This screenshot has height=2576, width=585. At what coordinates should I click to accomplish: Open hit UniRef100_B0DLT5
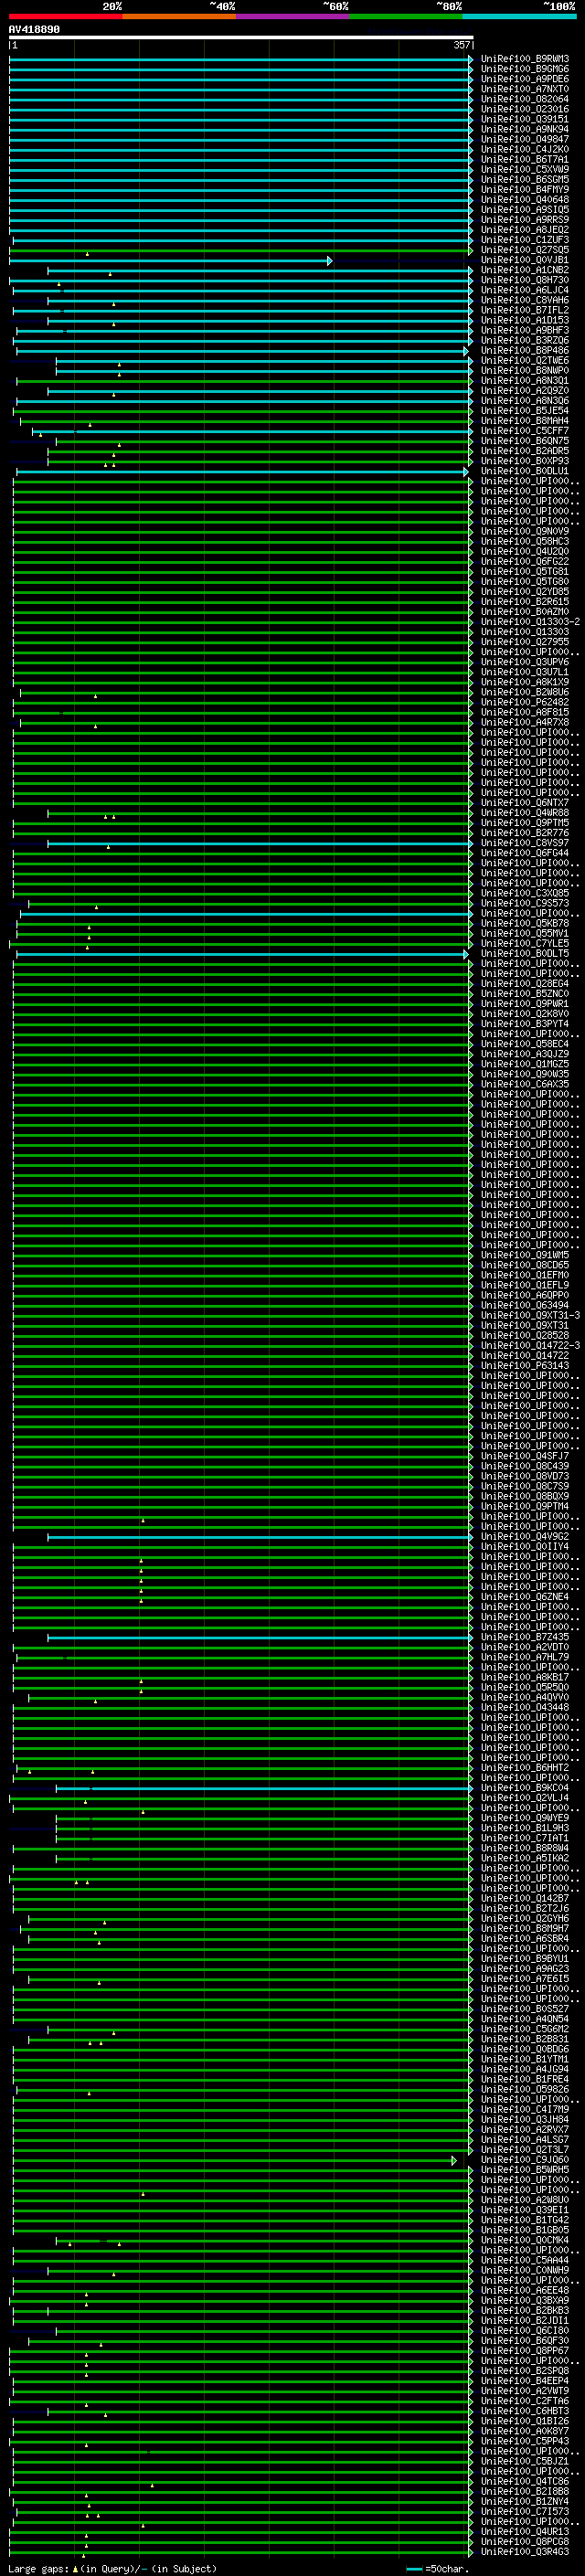click(525, 953)
